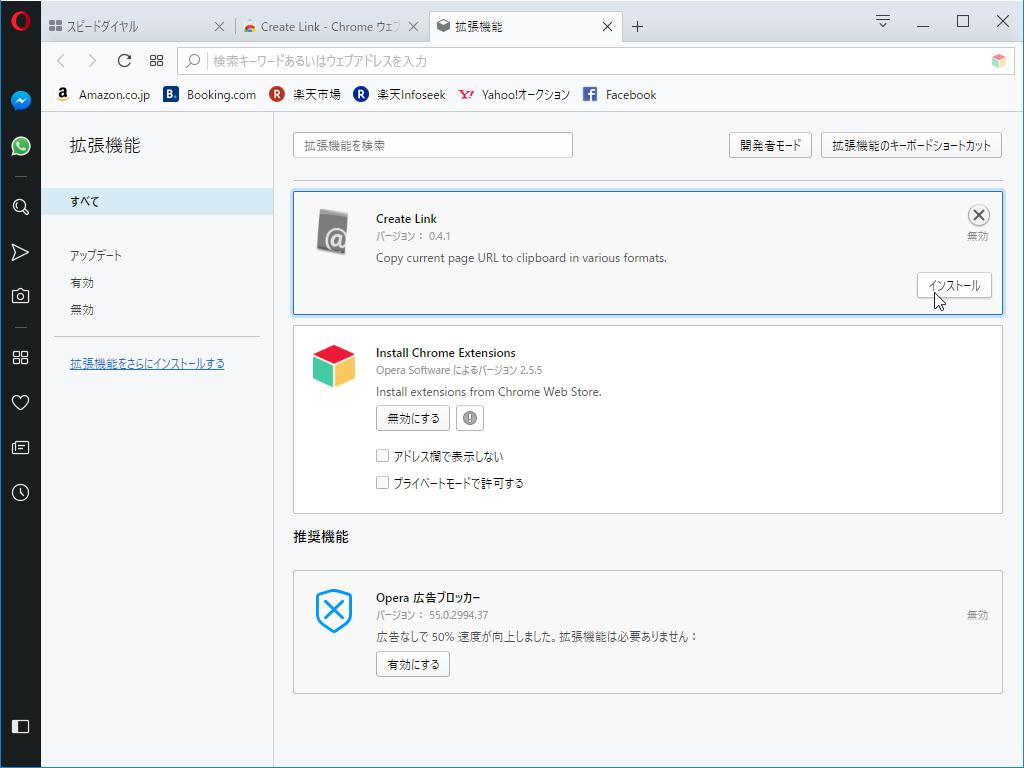Switch to the Create Link web store tab
This screenshot has width=1024, height=768.
320,27
